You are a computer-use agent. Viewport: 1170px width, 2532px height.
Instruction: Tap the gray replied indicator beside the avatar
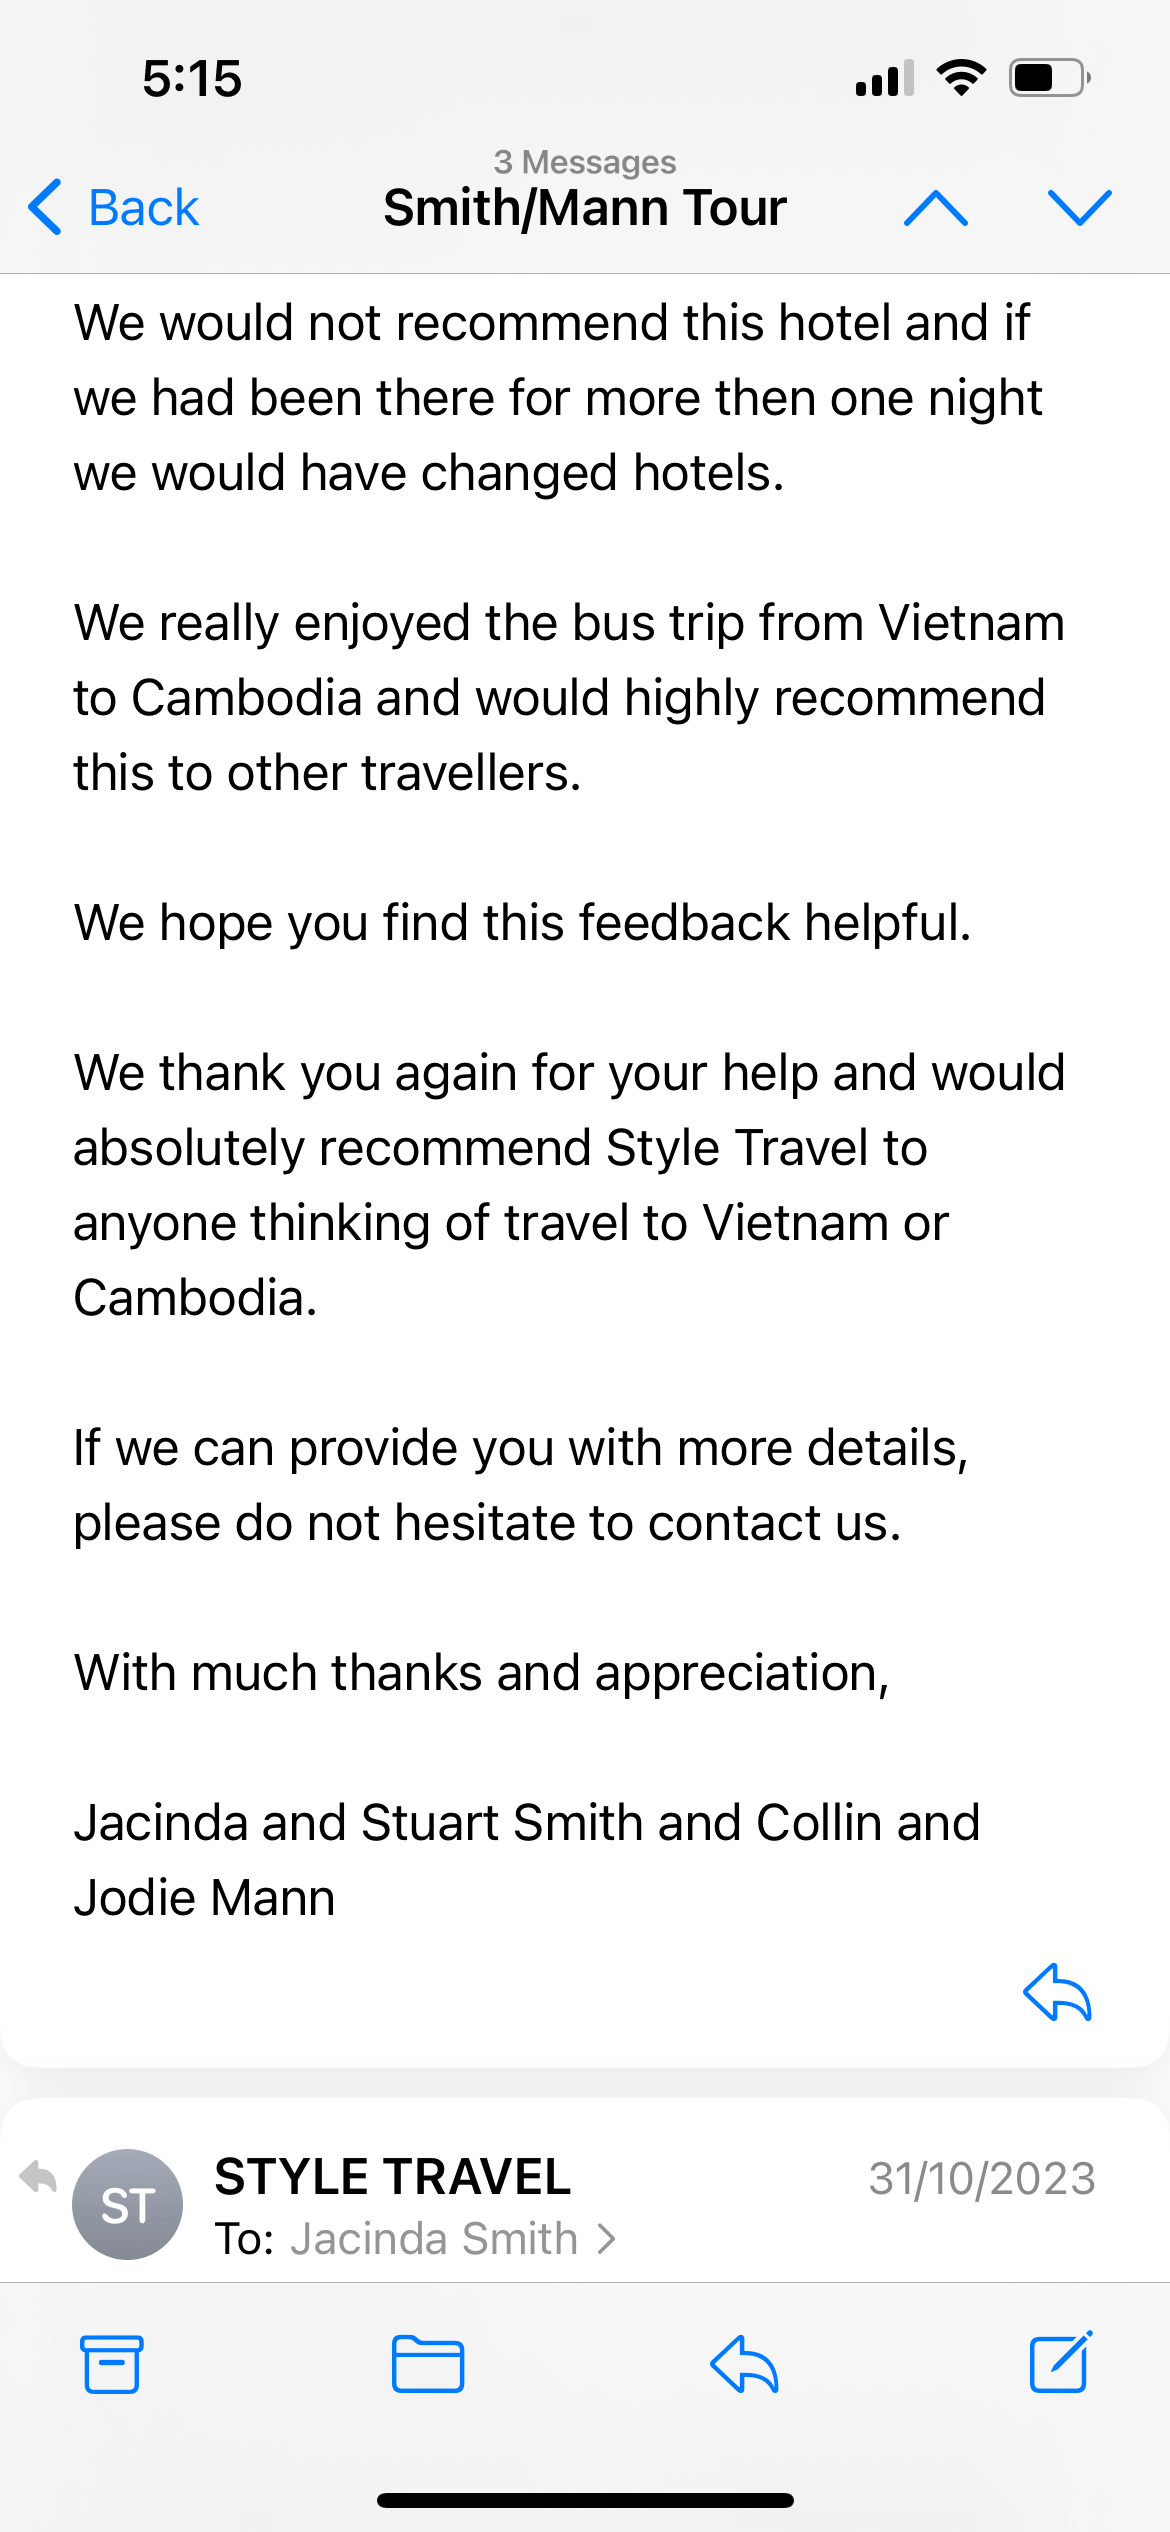click(x=39, y=2176)
